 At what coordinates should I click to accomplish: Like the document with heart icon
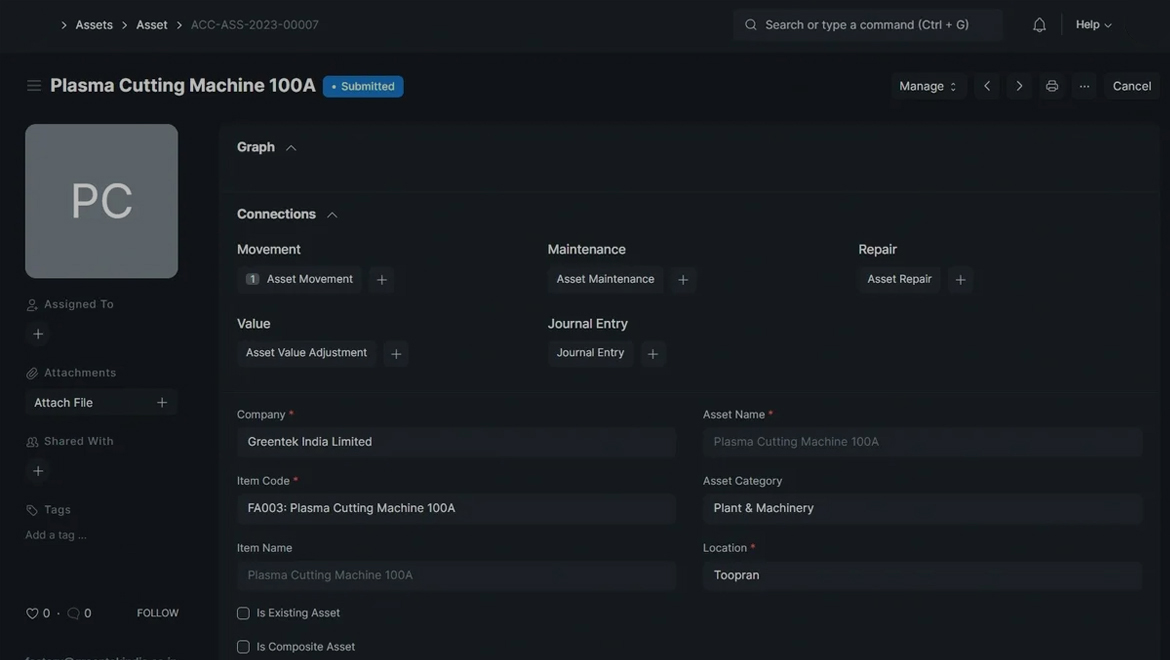click(32, 614)
